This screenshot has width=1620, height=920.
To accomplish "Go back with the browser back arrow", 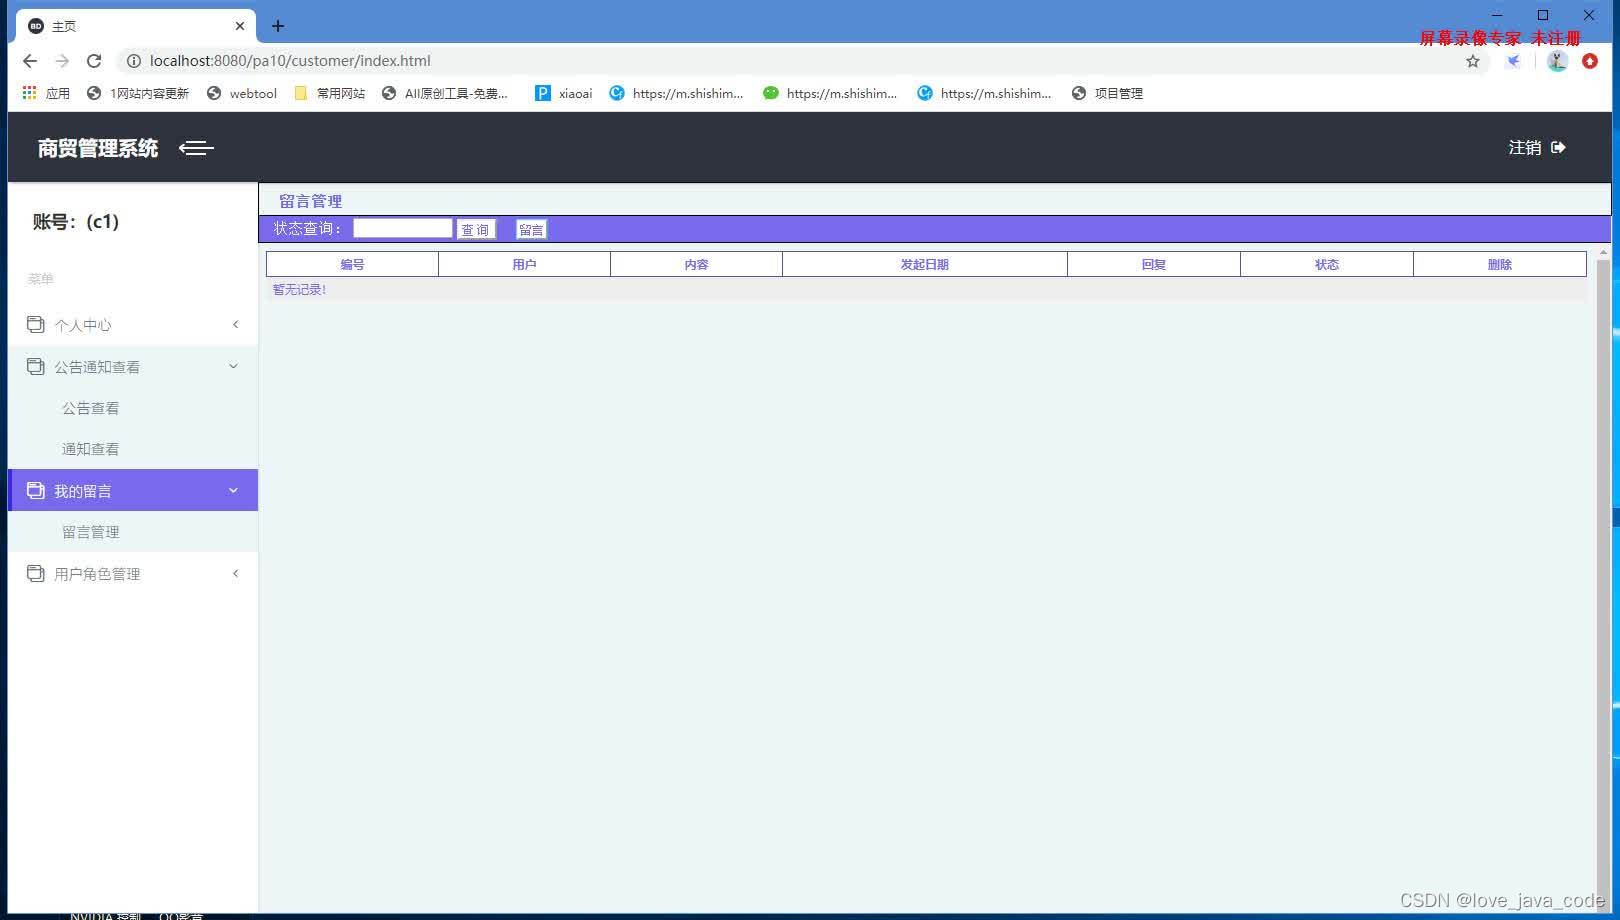I will pos(30,61).
